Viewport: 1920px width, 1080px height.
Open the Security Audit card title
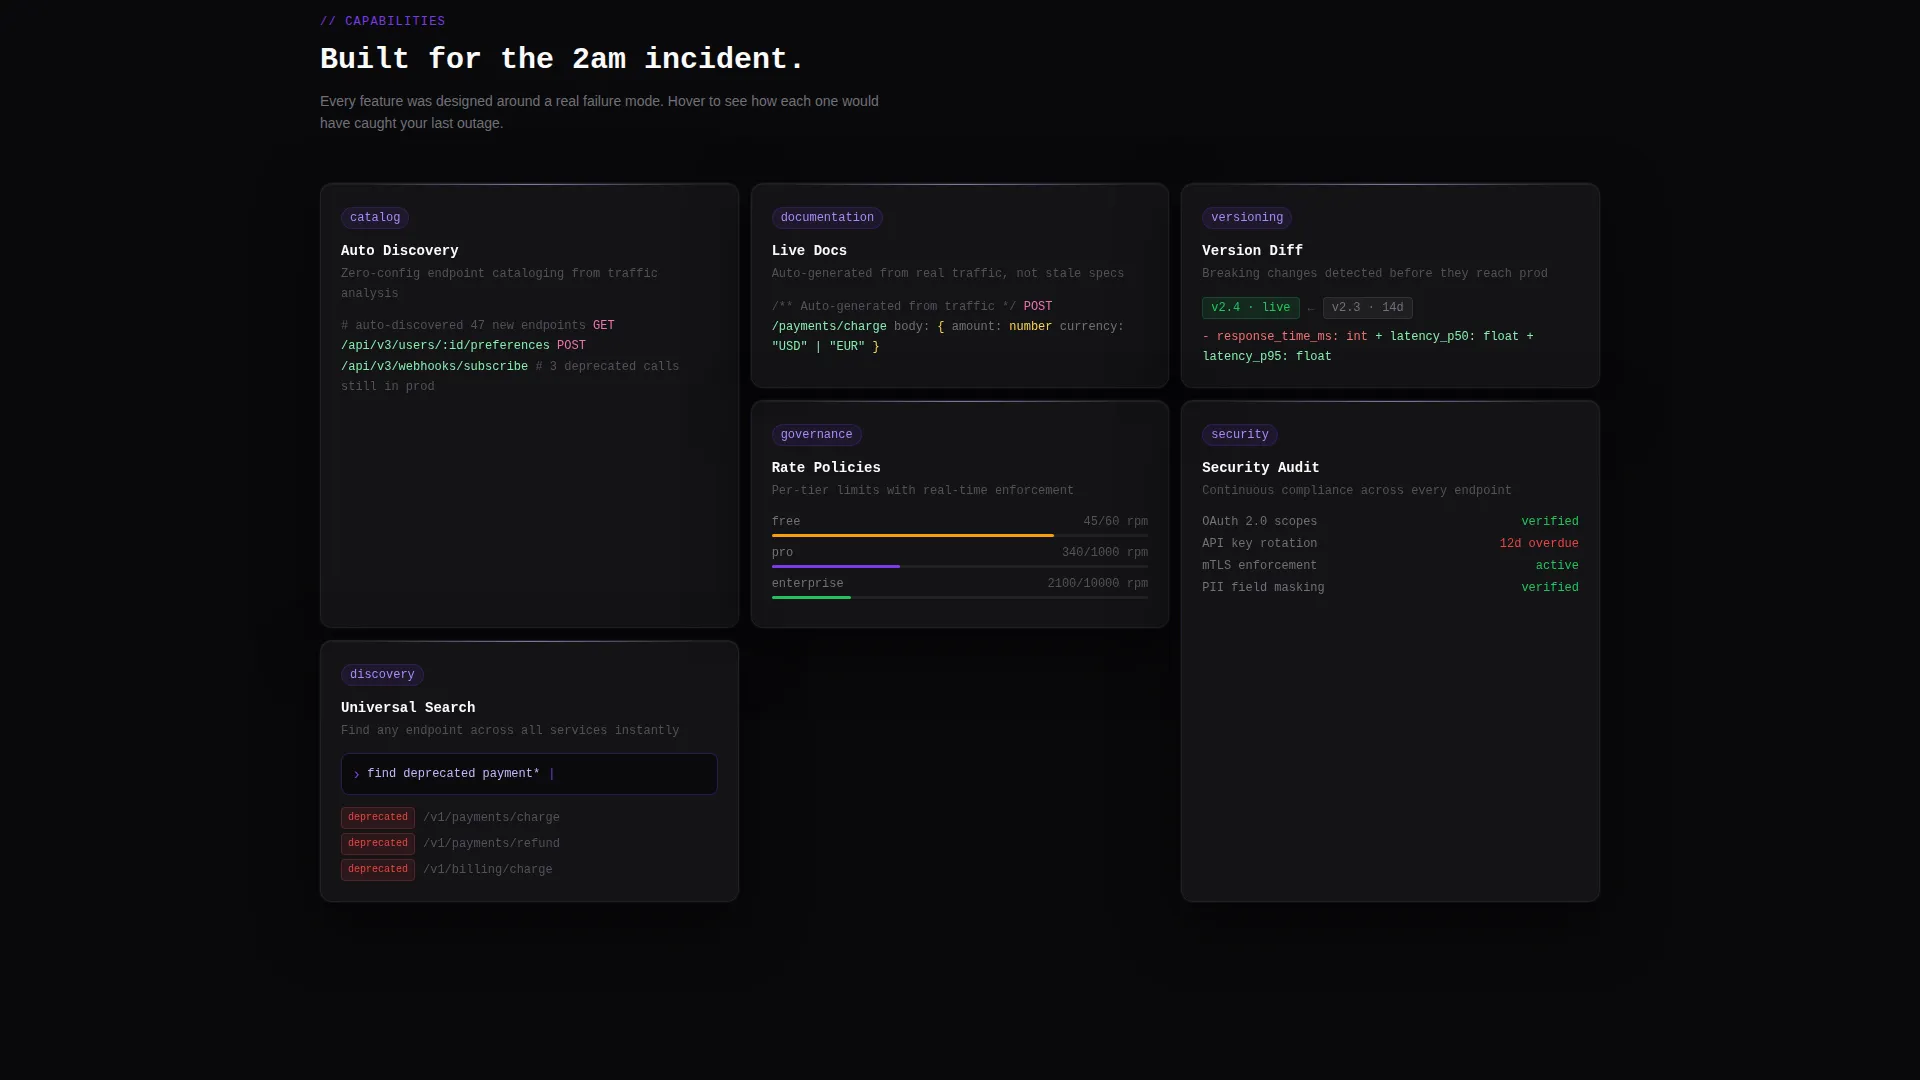click(x=1260, y=468)
